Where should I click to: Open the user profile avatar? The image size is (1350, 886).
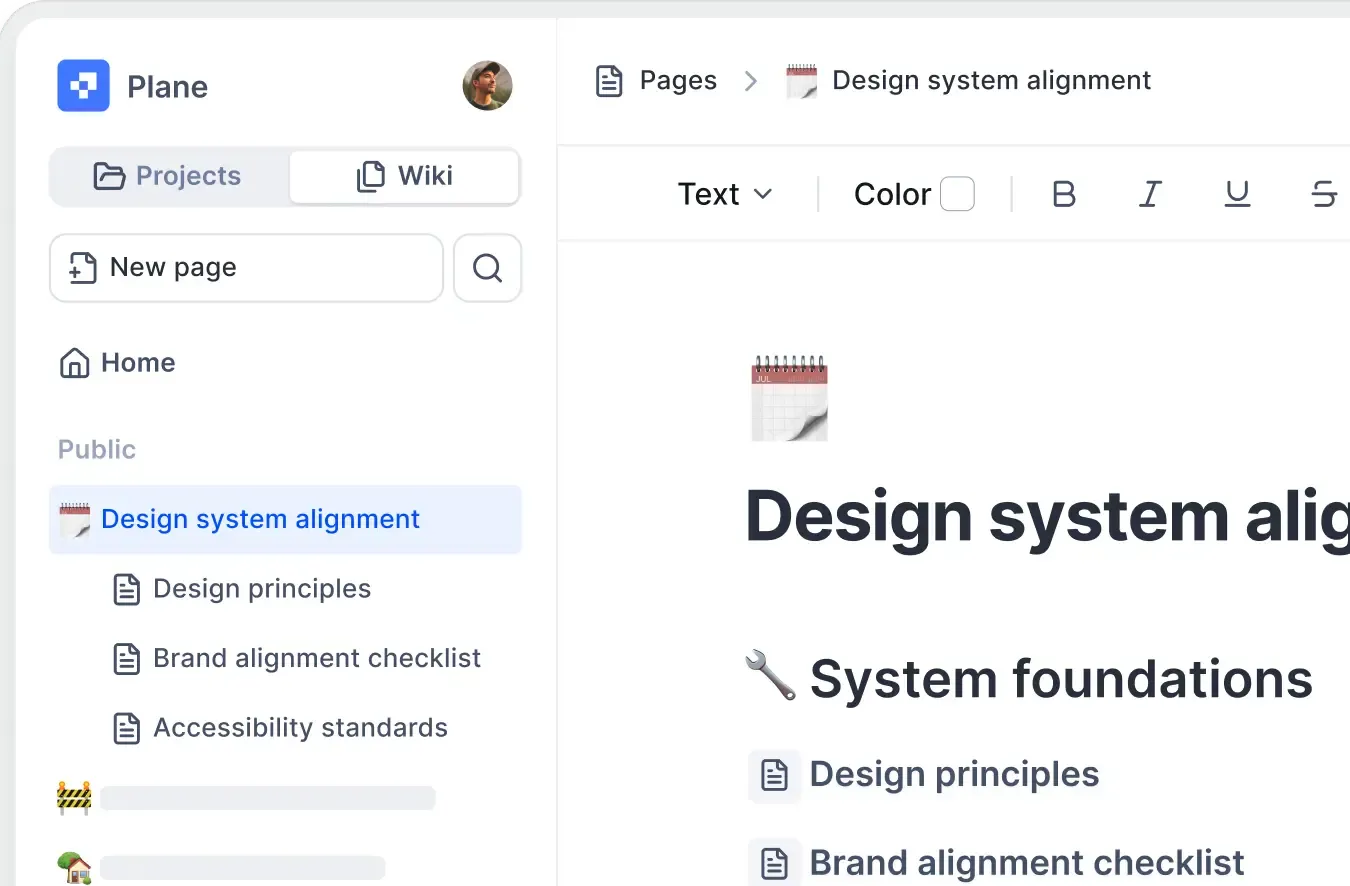coord(487,86)
